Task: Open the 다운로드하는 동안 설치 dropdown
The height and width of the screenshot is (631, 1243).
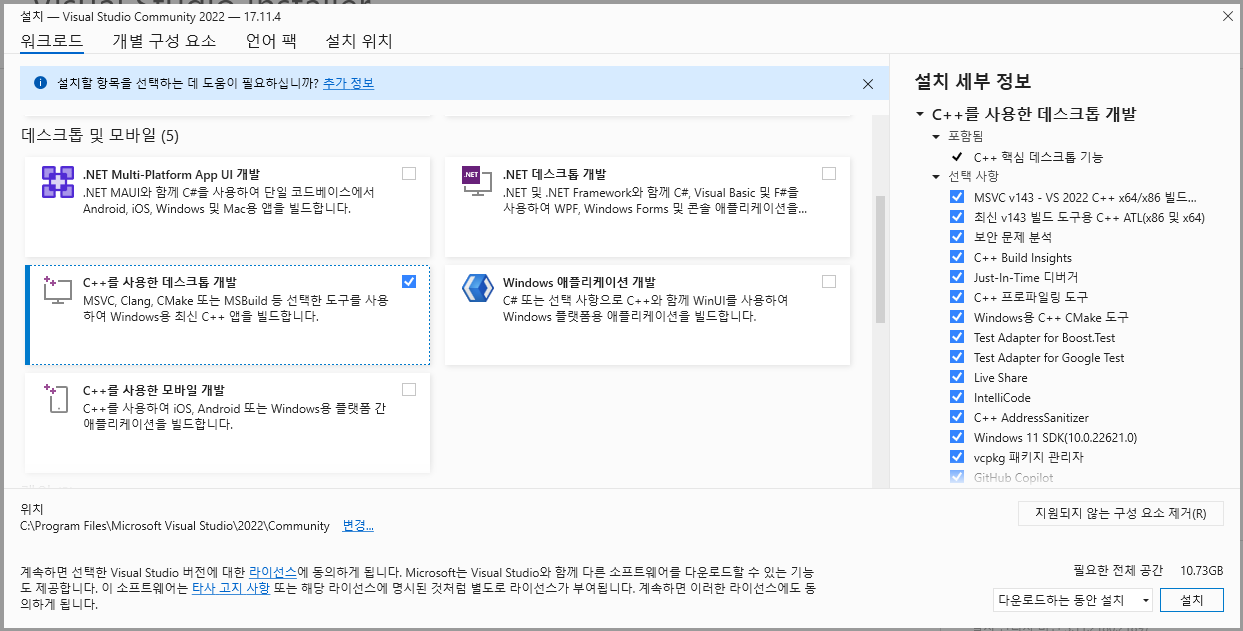Action: [1073, 600]
